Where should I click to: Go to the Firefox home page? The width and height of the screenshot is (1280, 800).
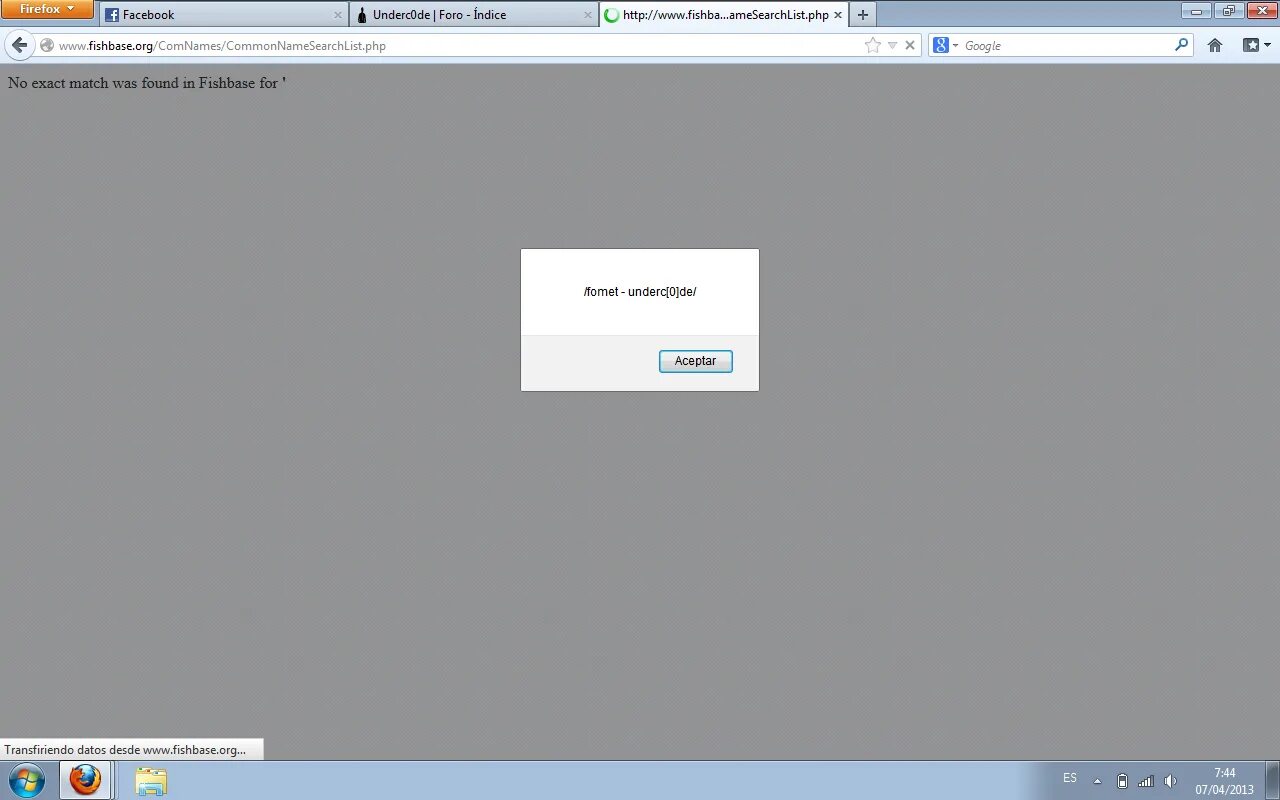click(1215, 45)
